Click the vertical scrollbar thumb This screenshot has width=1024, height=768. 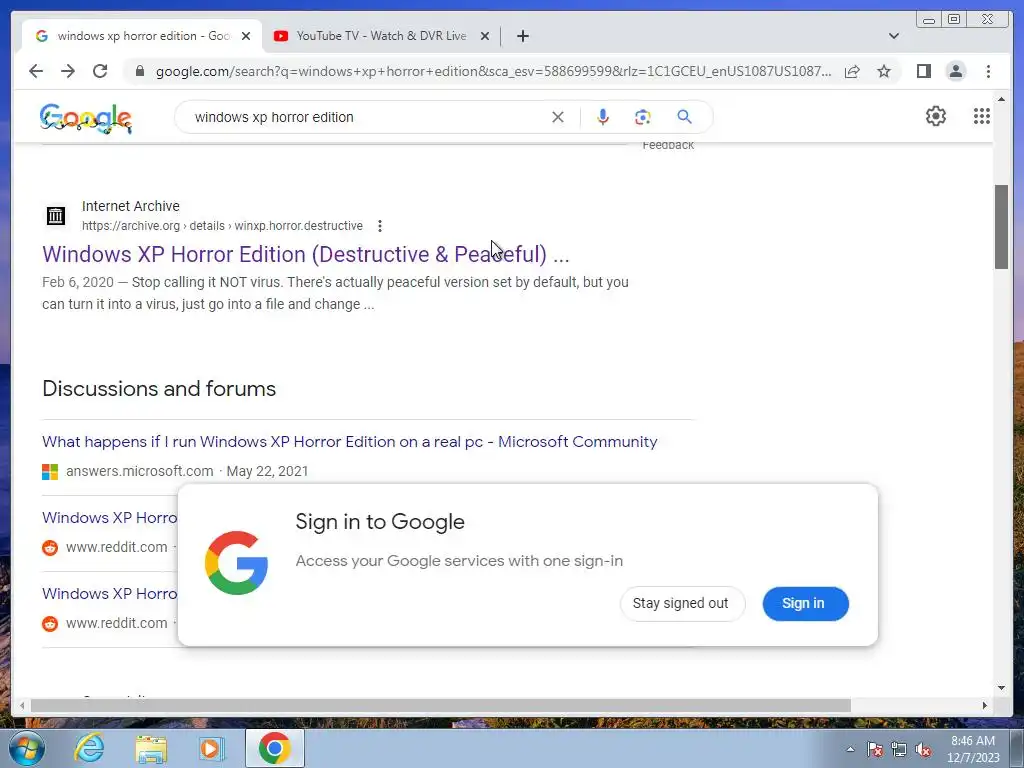click(x=1001, y=227)
